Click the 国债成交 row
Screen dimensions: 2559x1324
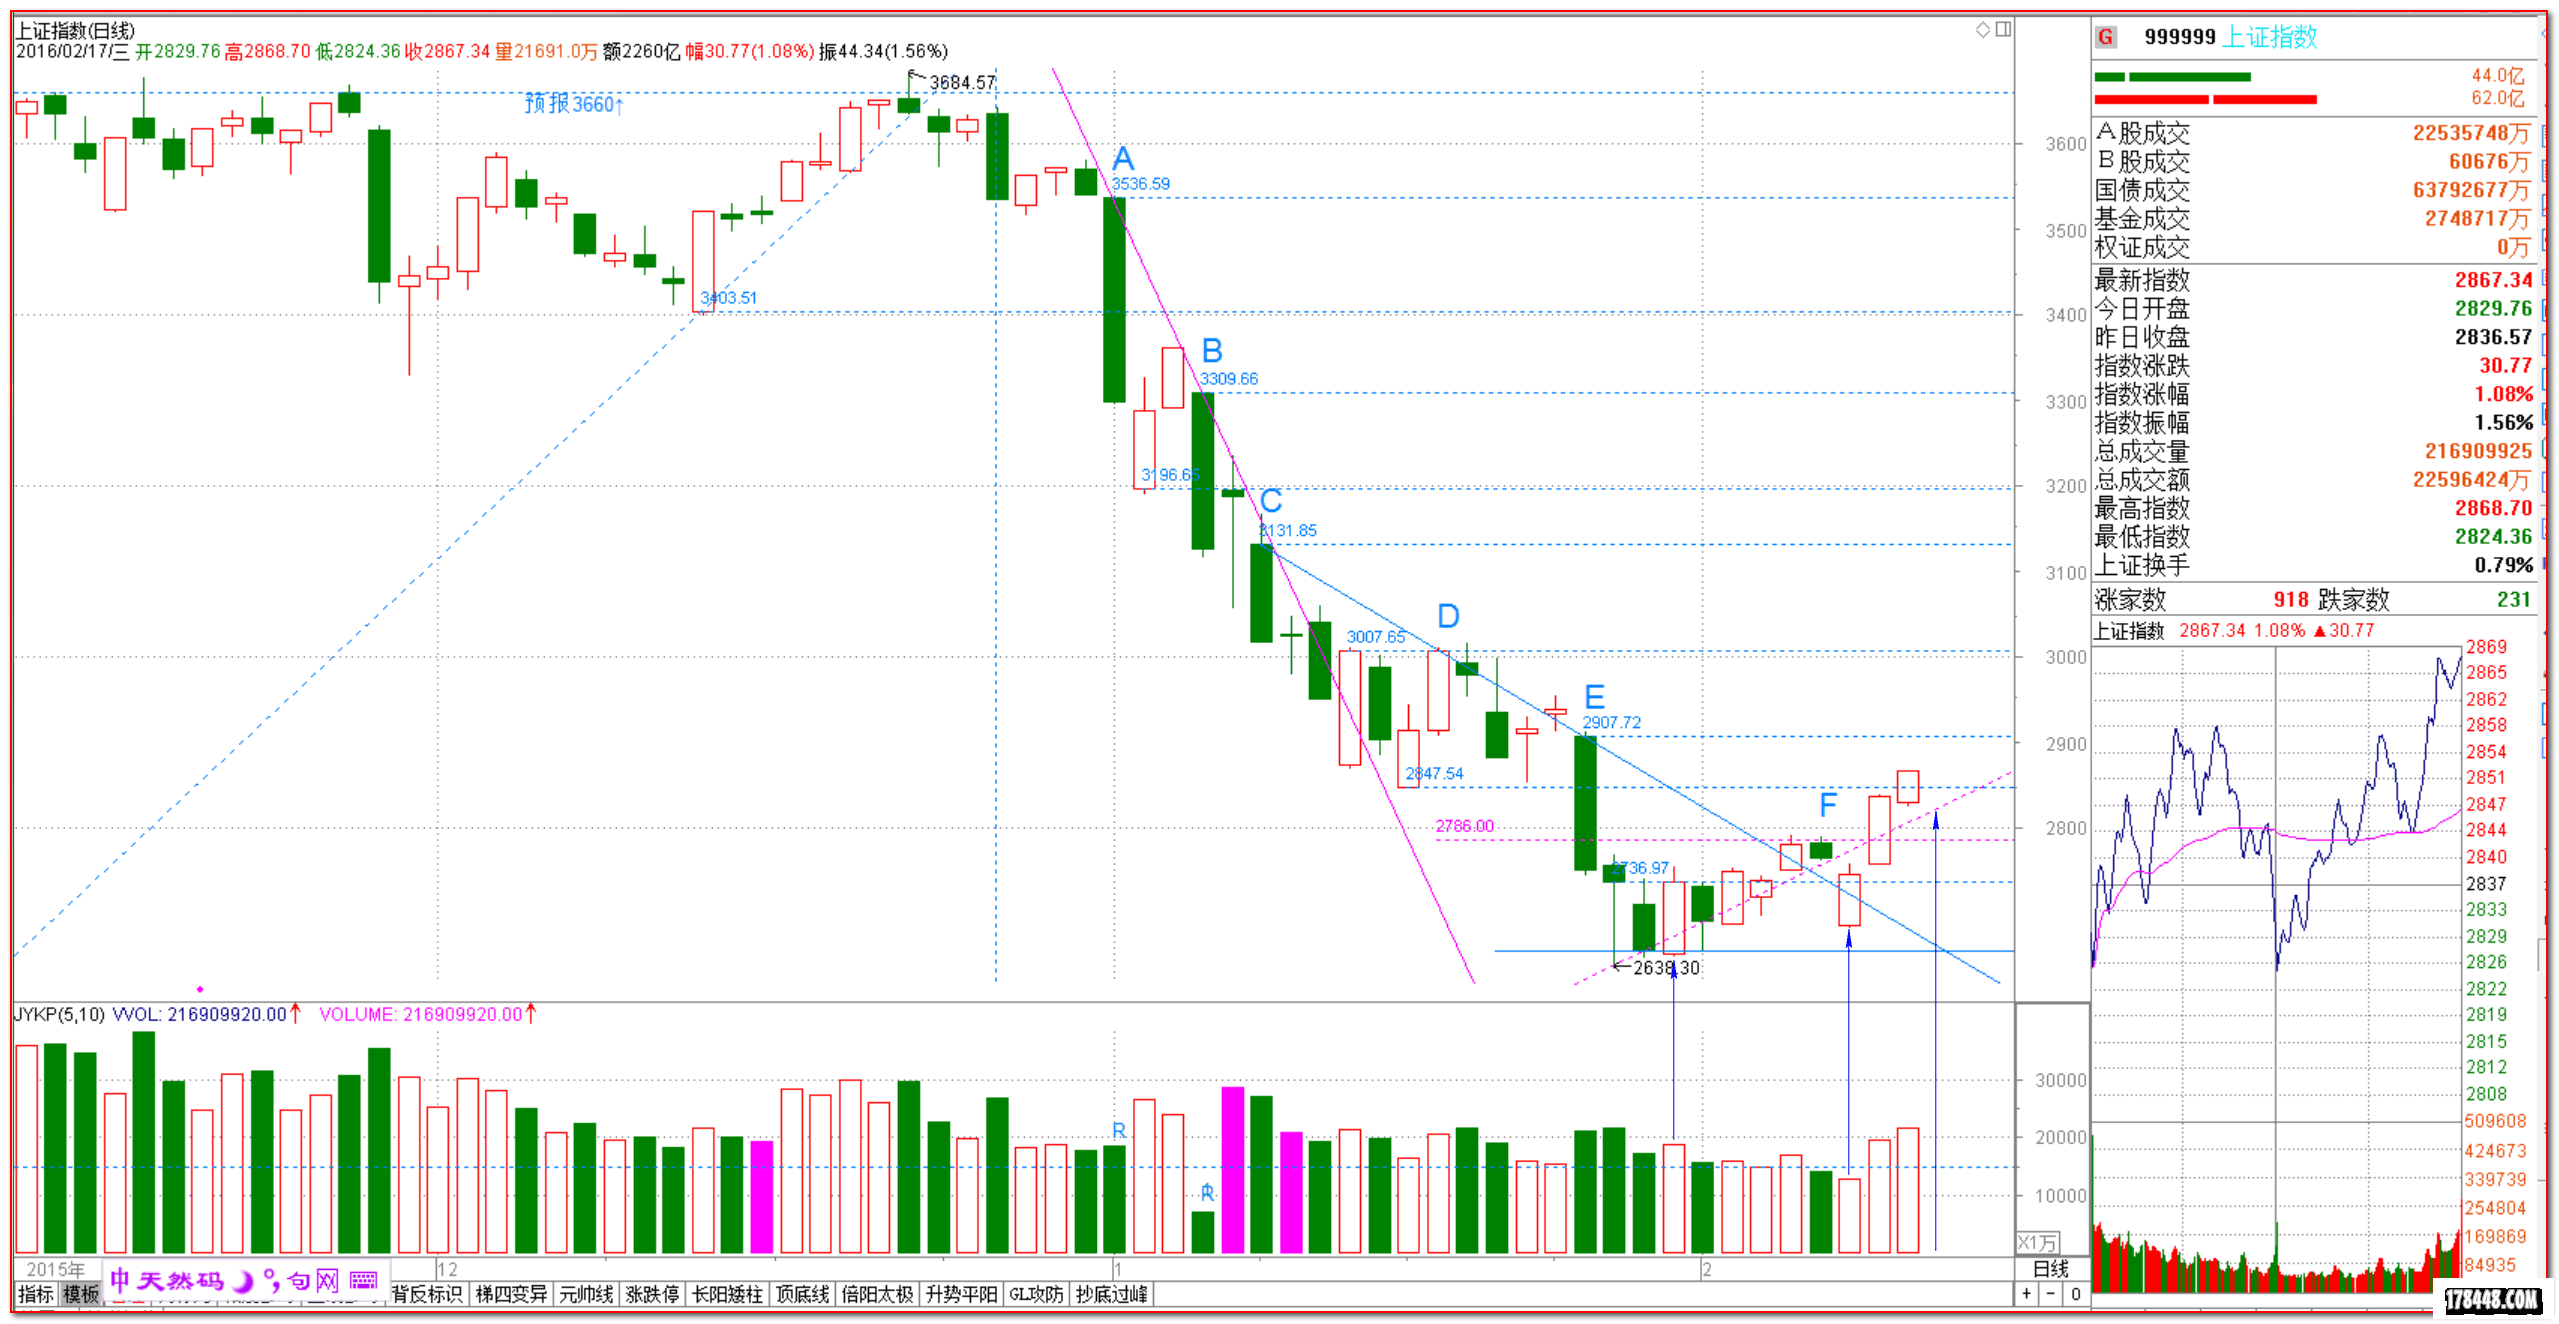[x=2314, y=190]
